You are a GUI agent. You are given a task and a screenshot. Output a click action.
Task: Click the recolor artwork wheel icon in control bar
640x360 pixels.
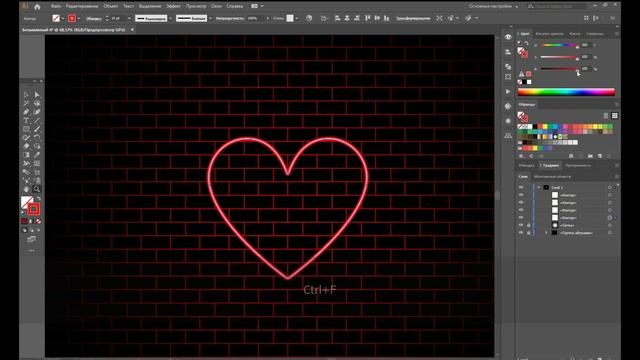tap(309, 18)
